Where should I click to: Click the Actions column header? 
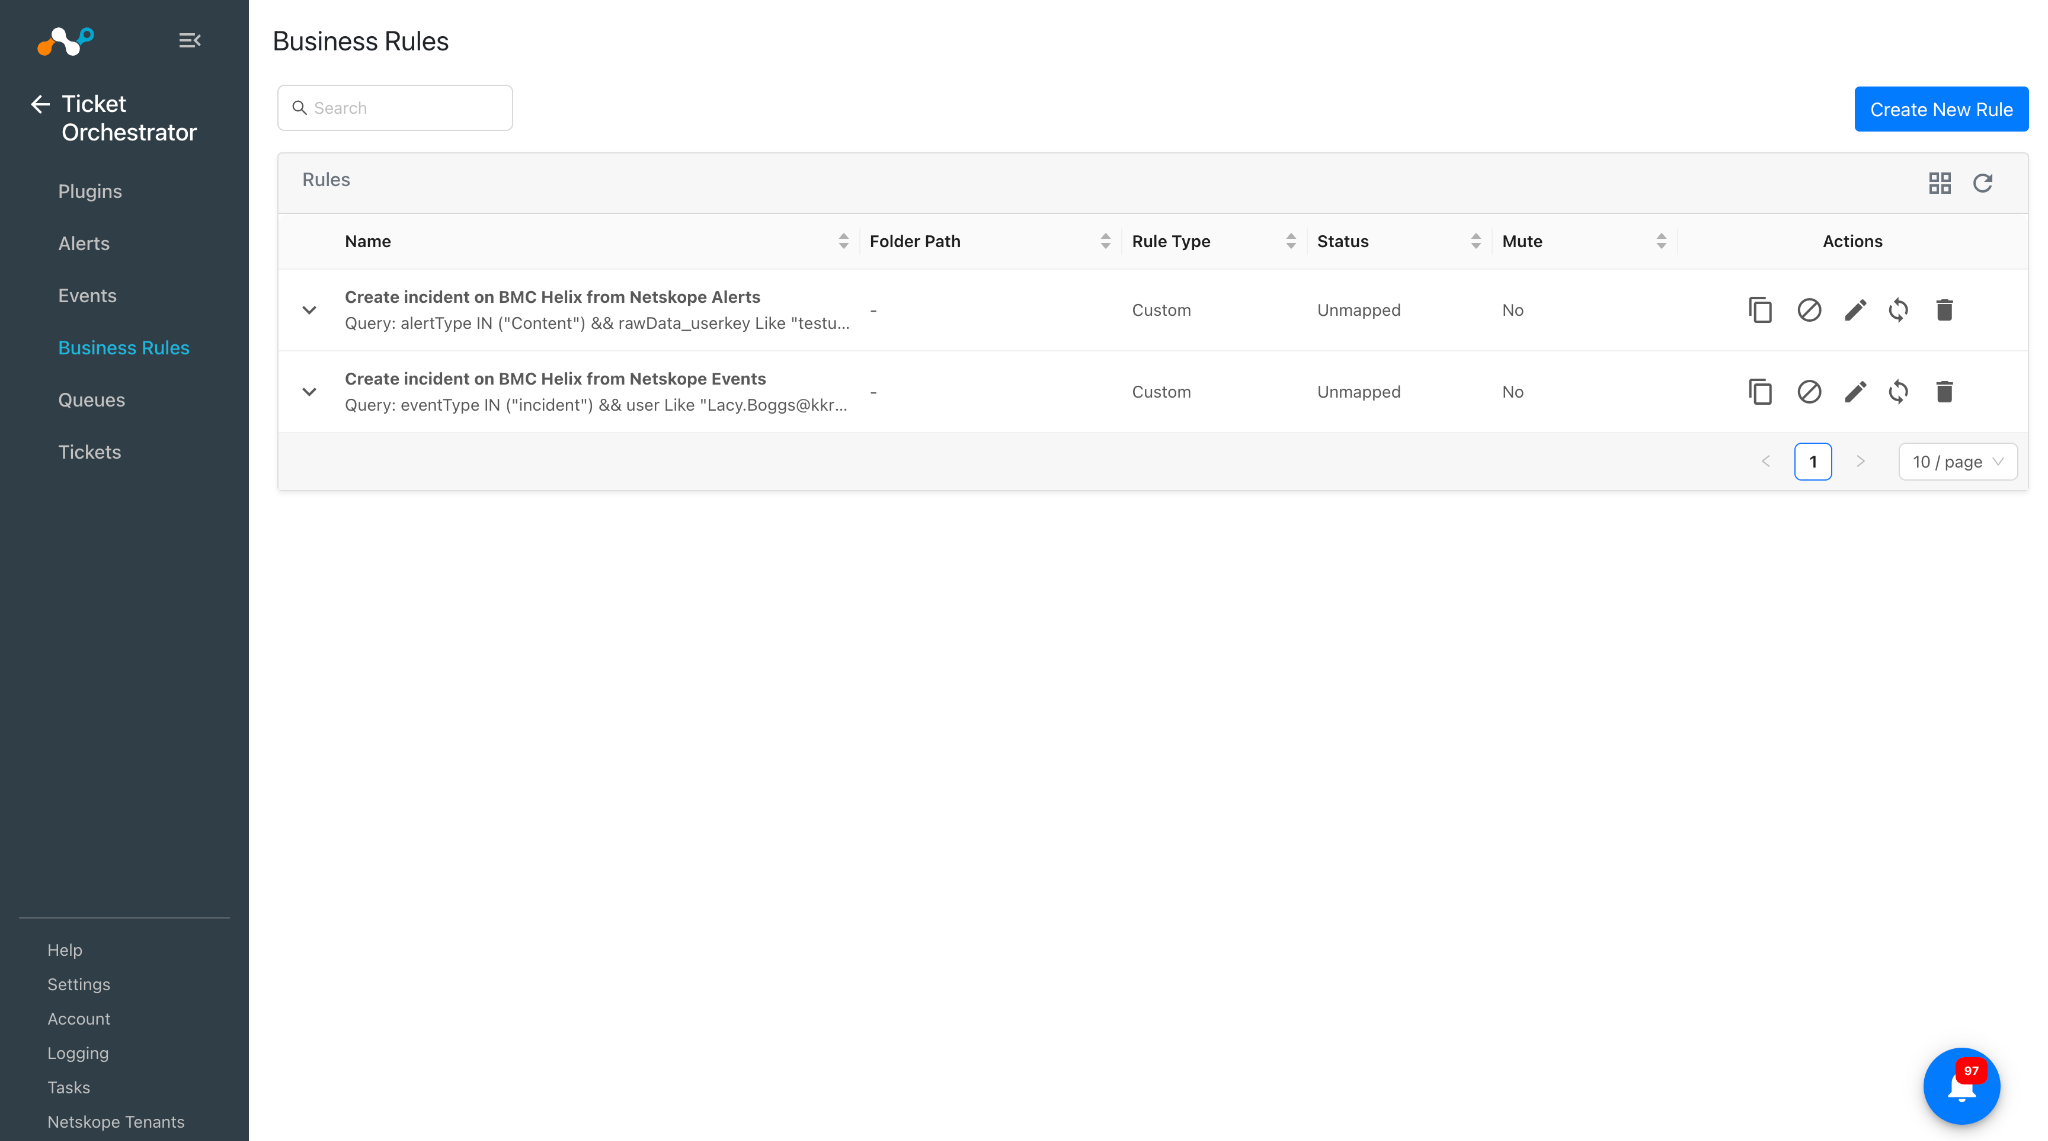pyautogui.click(x=1853, y=241)
